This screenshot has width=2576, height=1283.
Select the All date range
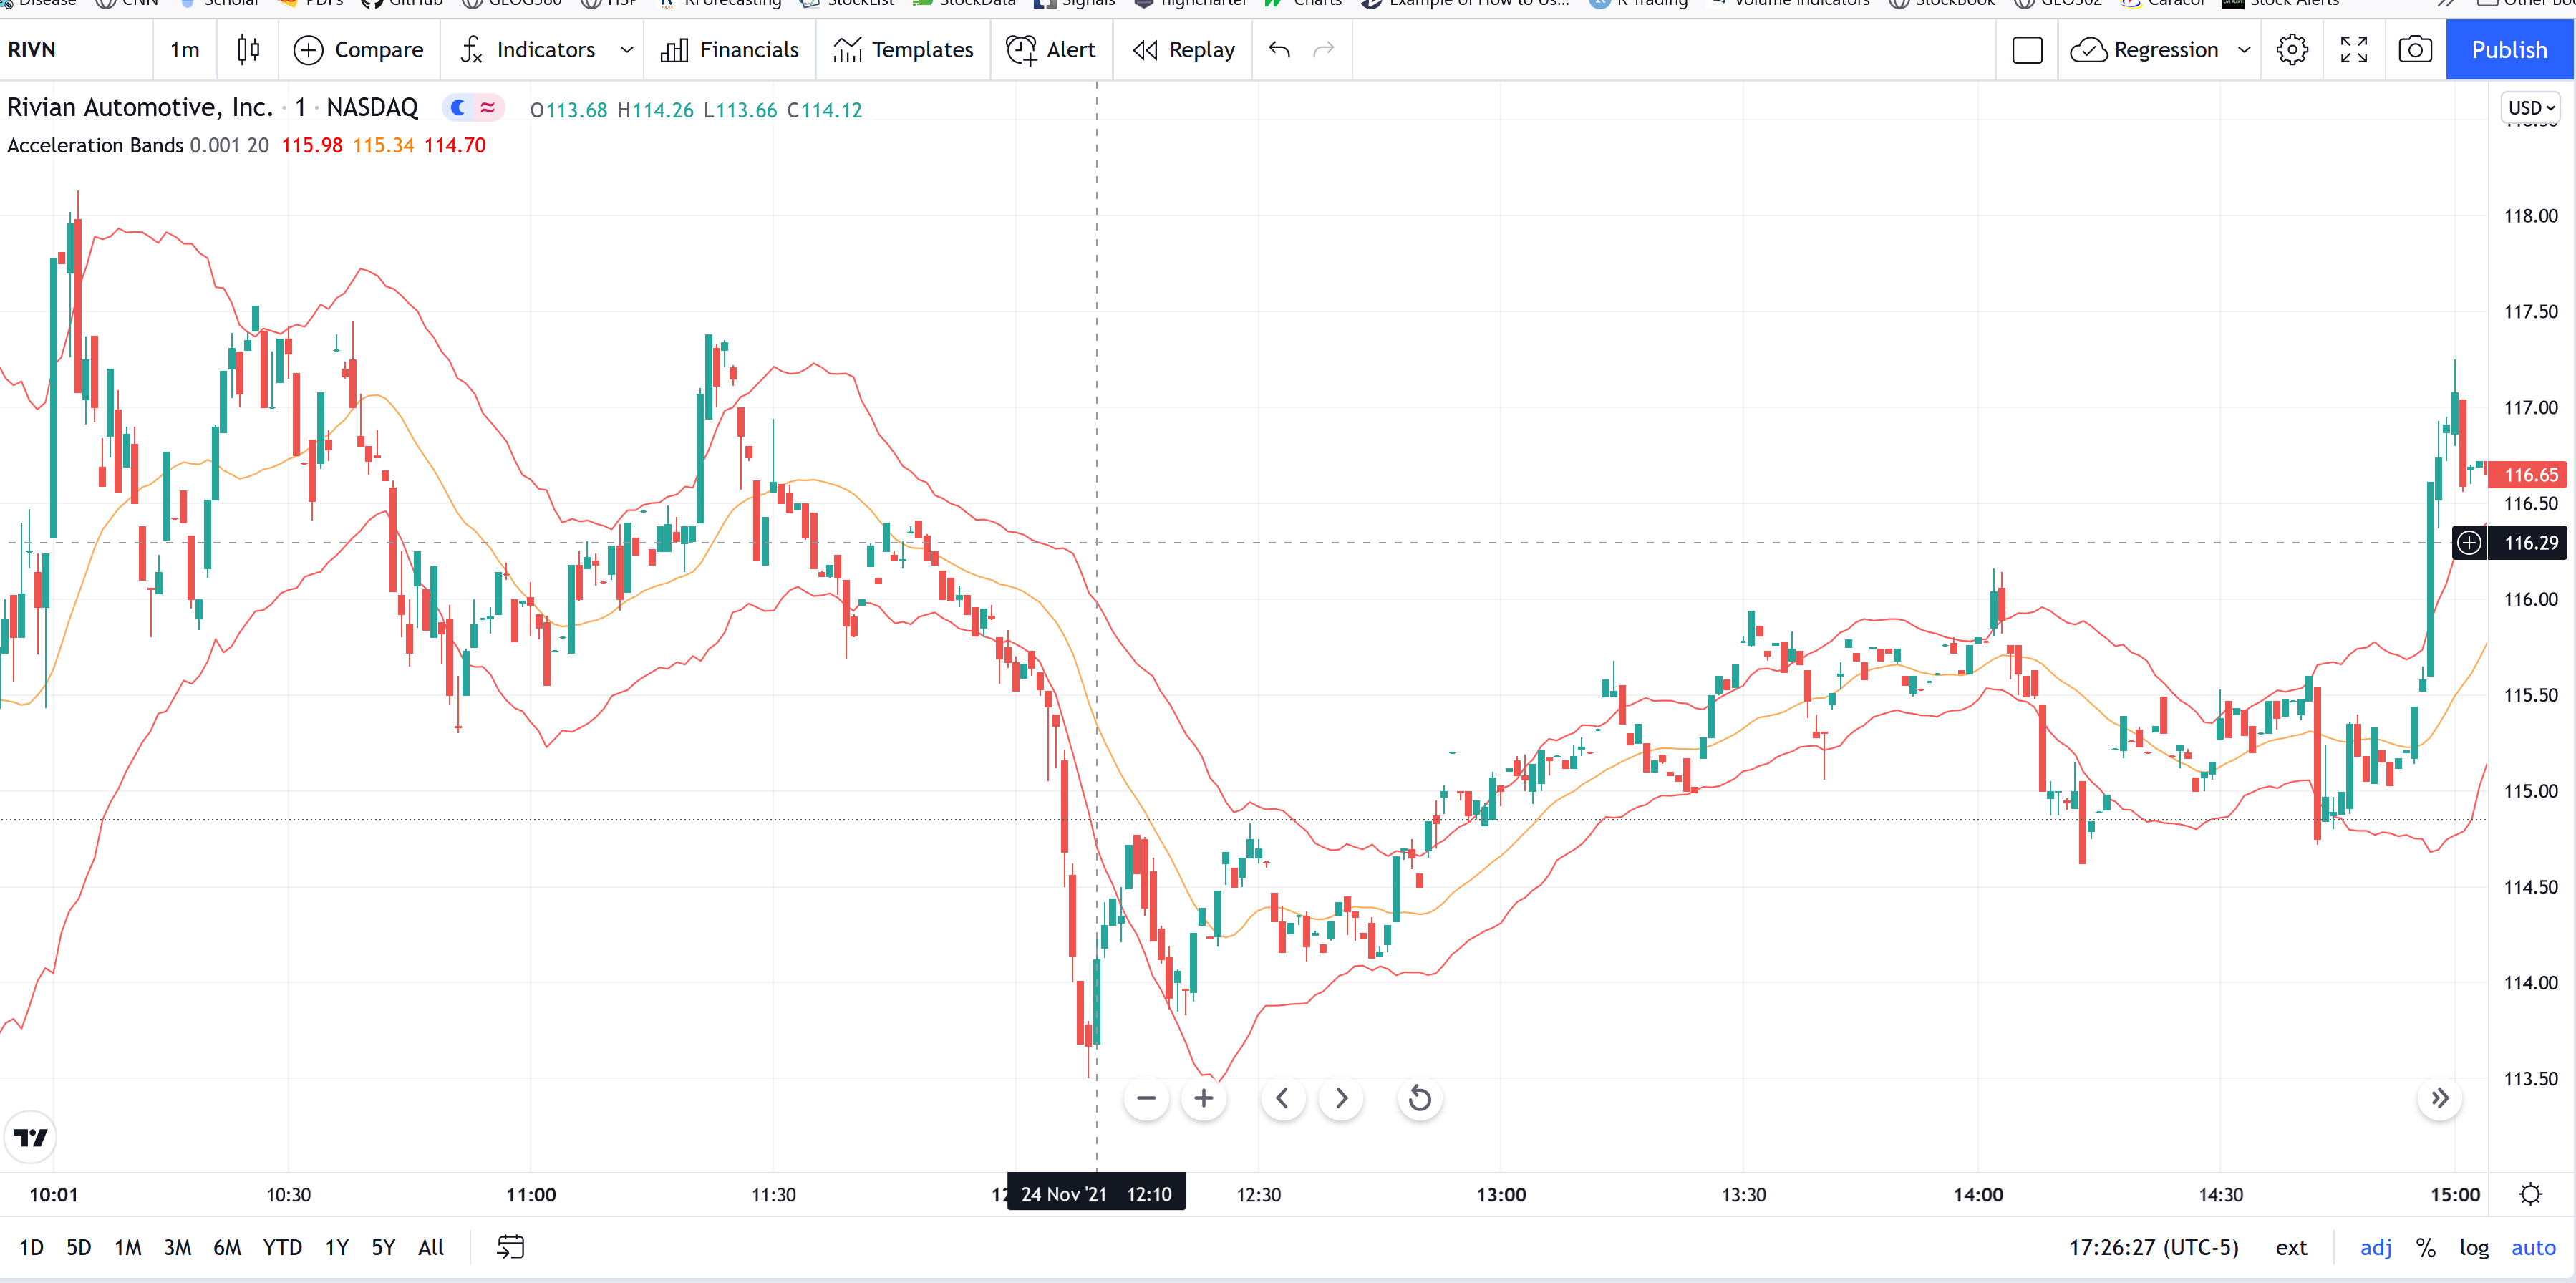pyautogui.click(x=431, y=1247)
